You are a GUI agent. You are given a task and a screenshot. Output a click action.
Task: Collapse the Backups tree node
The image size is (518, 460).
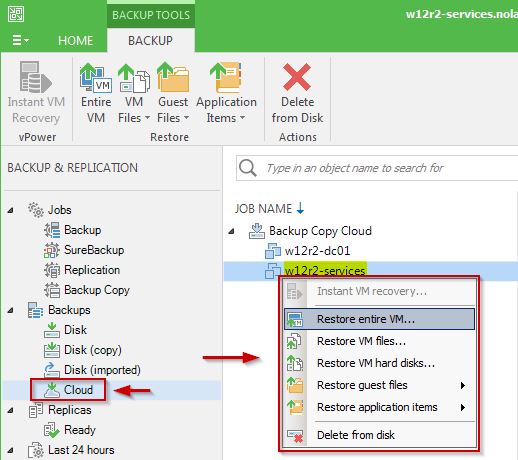(x=11, y=310)
